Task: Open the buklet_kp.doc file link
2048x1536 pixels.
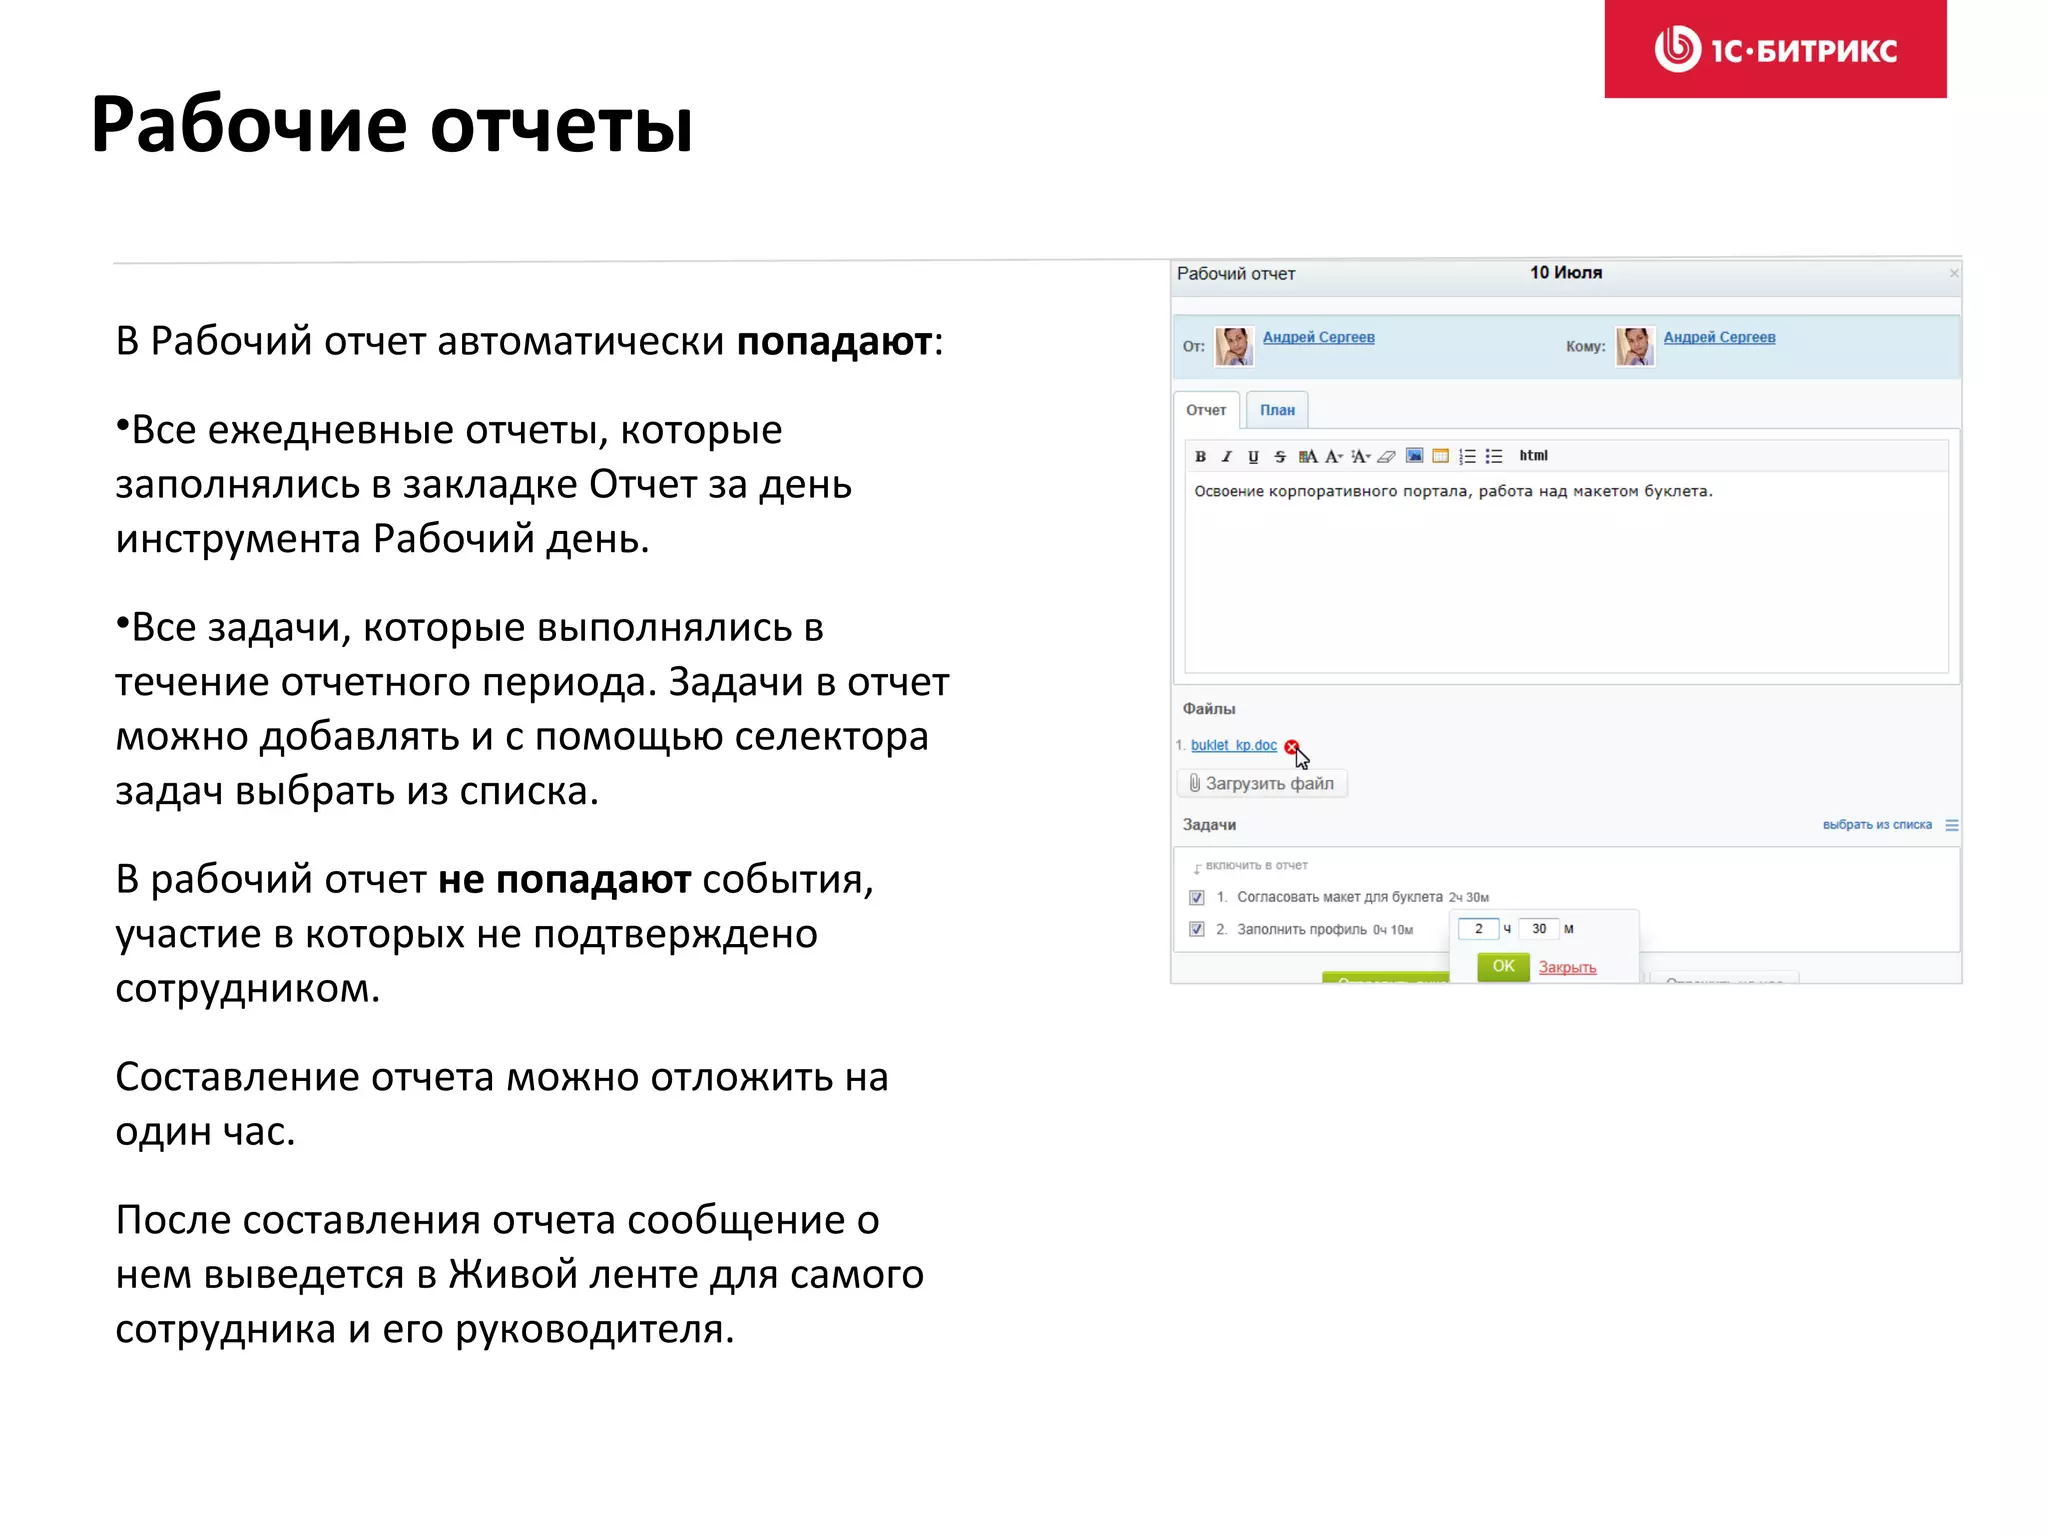Action: pyautogui.click(x=1233, y=745)
